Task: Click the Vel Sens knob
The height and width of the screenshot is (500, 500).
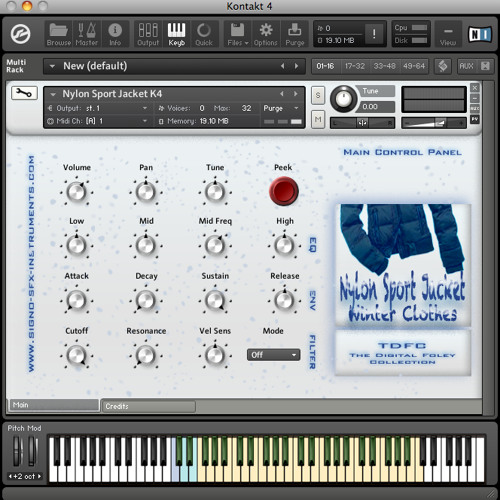Action: point(215,355)
